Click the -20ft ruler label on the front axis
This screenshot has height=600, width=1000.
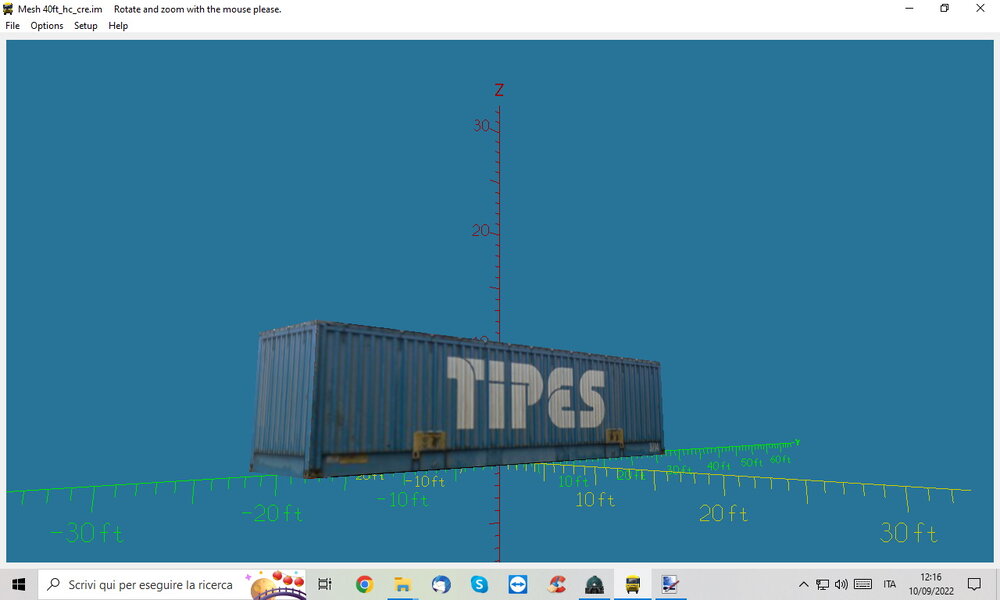click(x=272, y=513)
